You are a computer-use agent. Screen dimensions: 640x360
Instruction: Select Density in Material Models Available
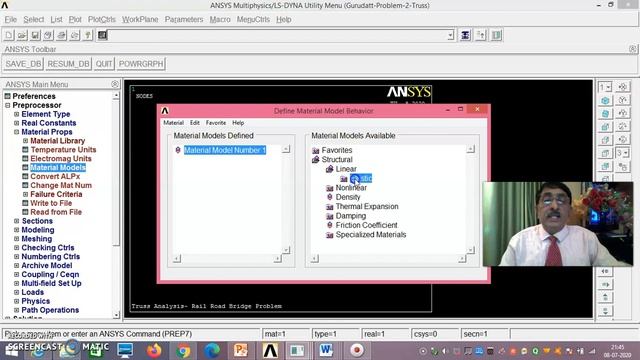[x=348, y=197]
